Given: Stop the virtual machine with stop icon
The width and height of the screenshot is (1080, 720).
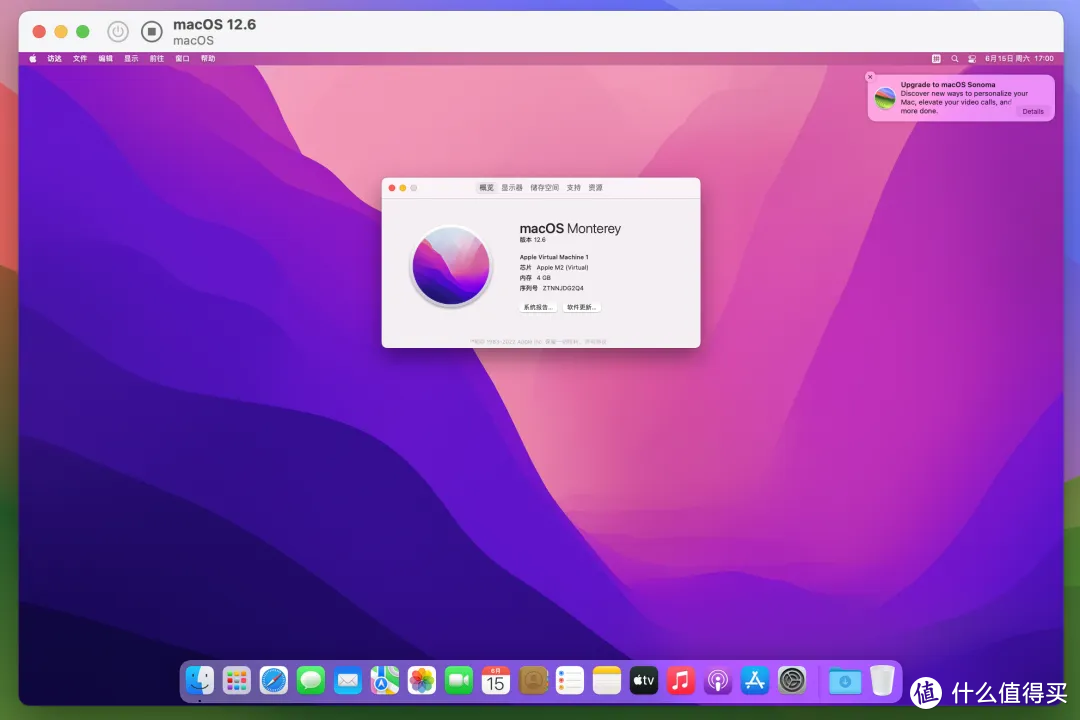Looking at the screenshot, I should pos(152,32).
